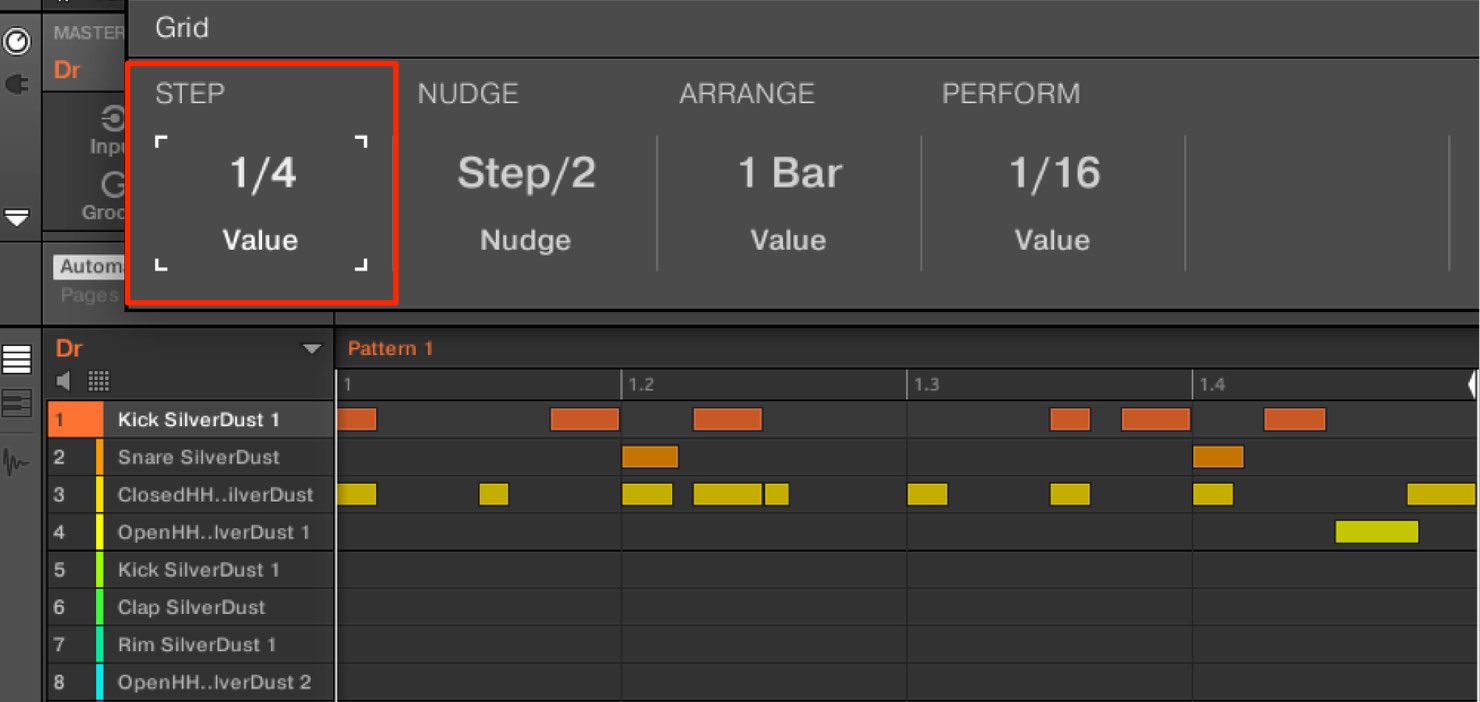Image resolution: width=1480 pixels, height=702 pixels.
Task: Click the Pattern 1 label
Action: click(390, 349)
